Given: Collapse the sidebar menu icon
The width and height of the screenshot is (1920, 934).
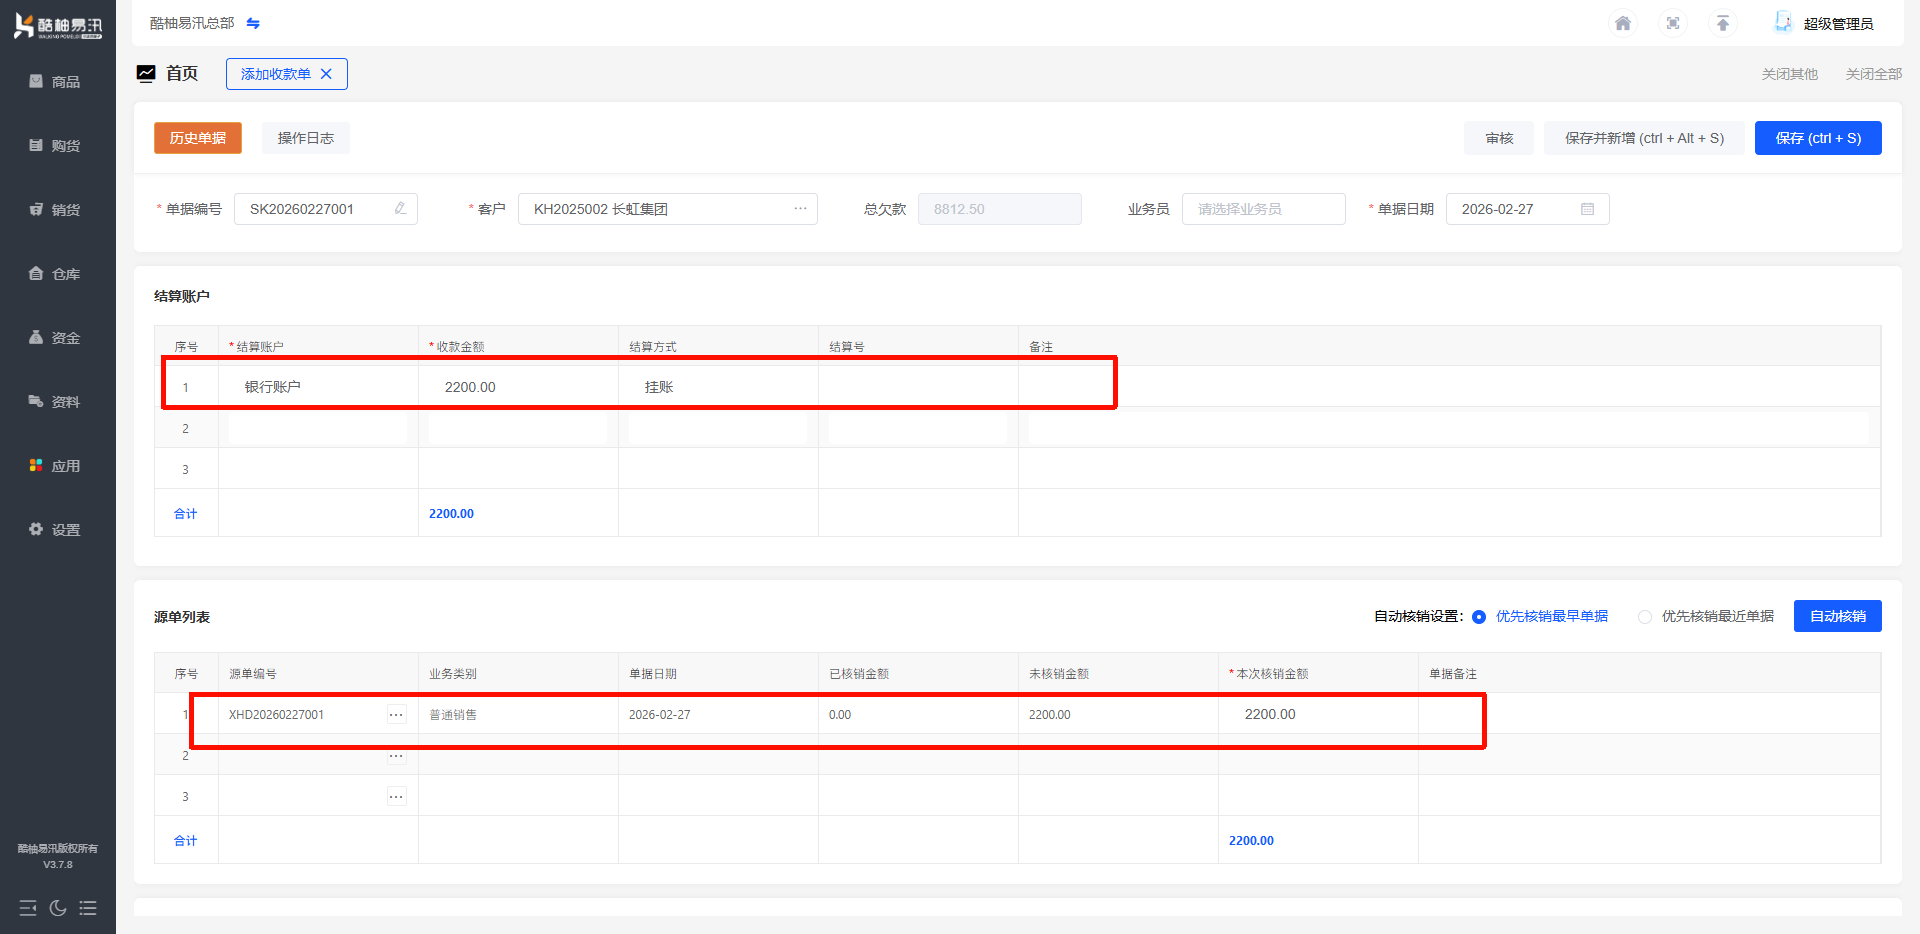Looking at the screenshot, I should (28, 908).
